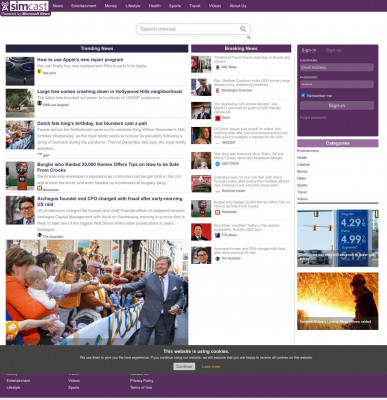Screen dimensions: 387x400
Task: Click Continue on the cookie banner
Action: coord(184,366)
